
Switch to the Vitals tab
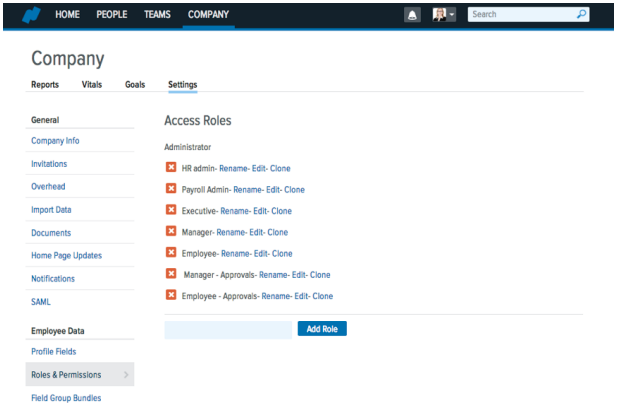point(92,85)
